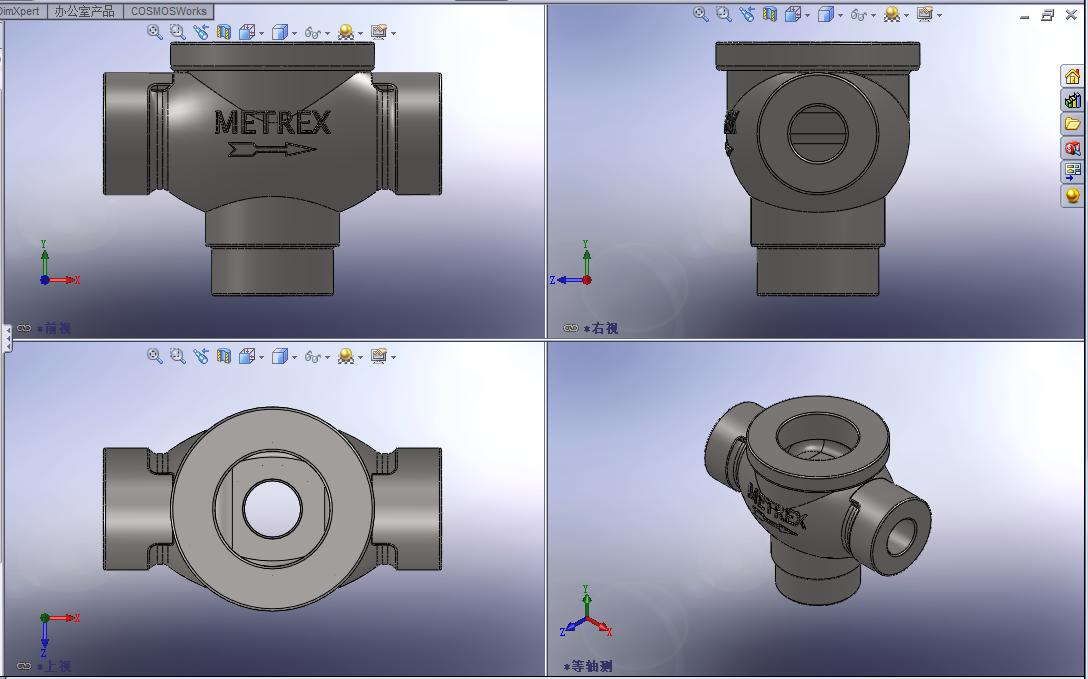Open View Orientation dropdown in right view toolbar
The image size is (1088, 679).
coord(807,15)
